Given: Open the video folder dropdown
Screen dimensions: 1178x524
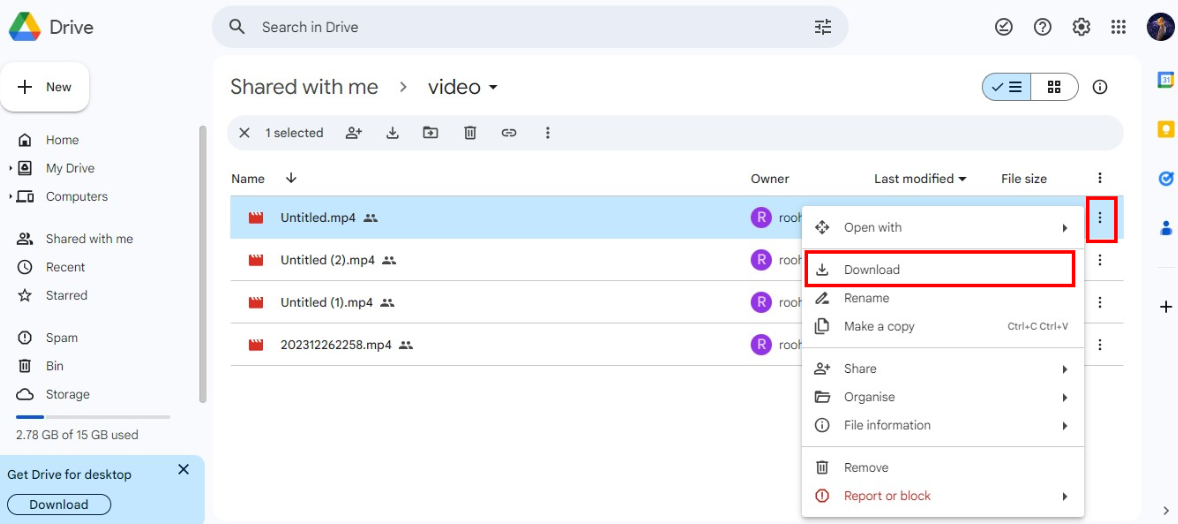Looking at the screenshot, I should point(493,88).
